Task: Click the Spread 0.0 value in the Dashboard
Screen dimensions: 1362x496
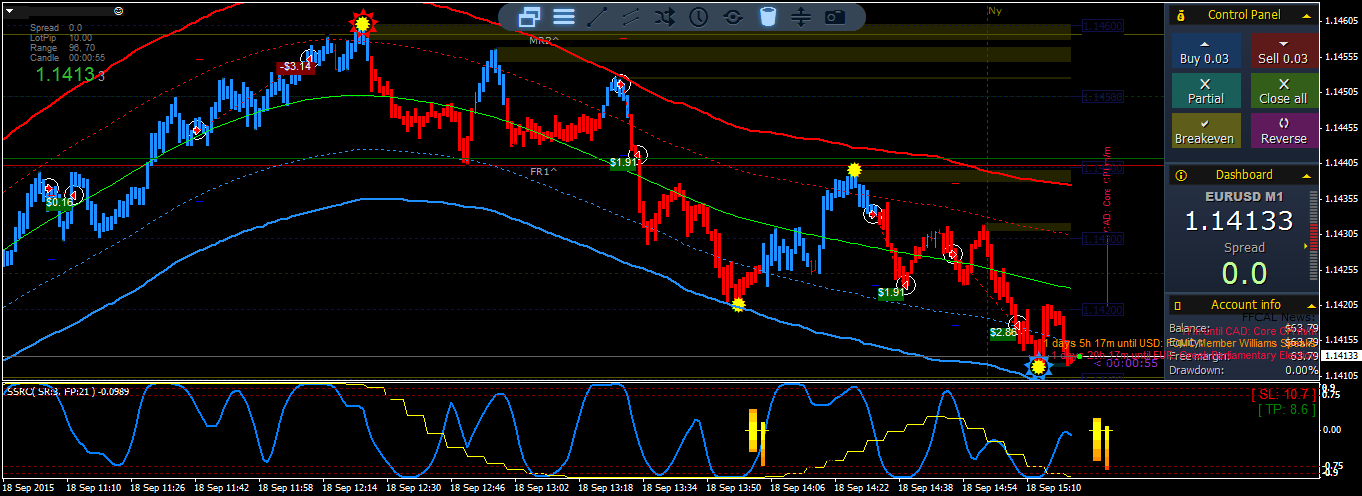Action: pos(1245,272)
